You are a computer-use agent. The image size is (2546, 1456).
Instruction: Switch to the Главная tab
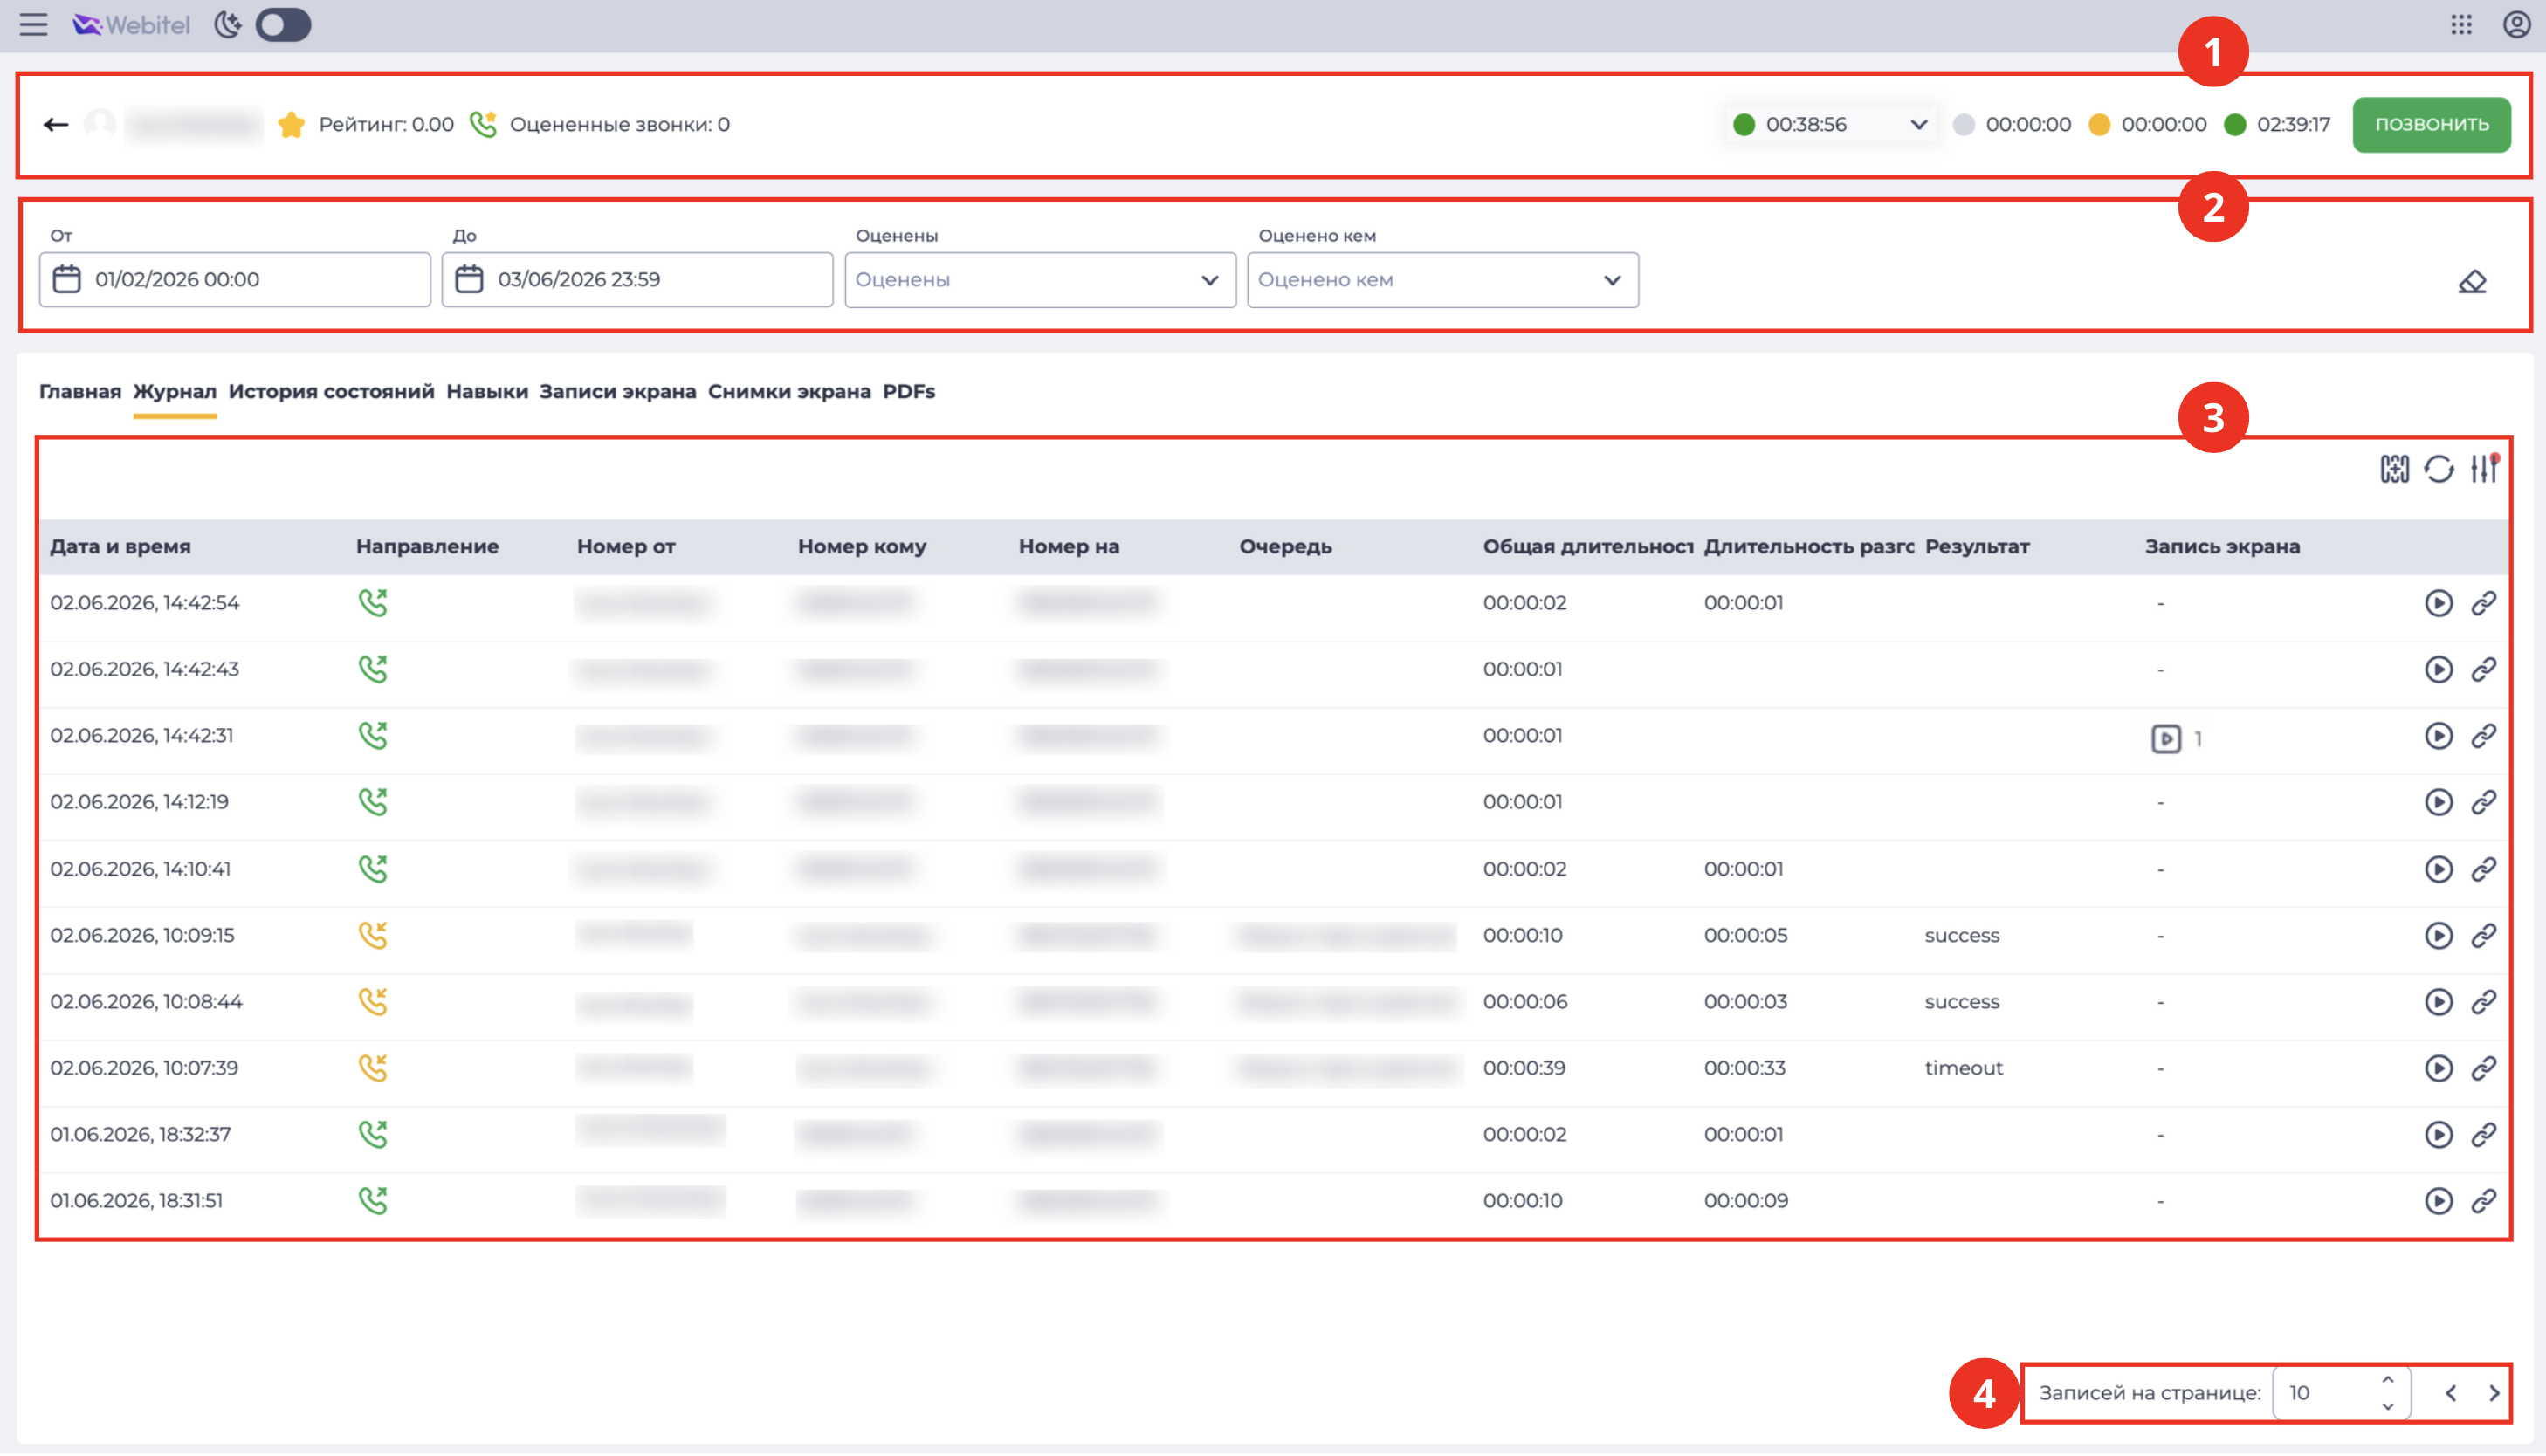[80, 391]
